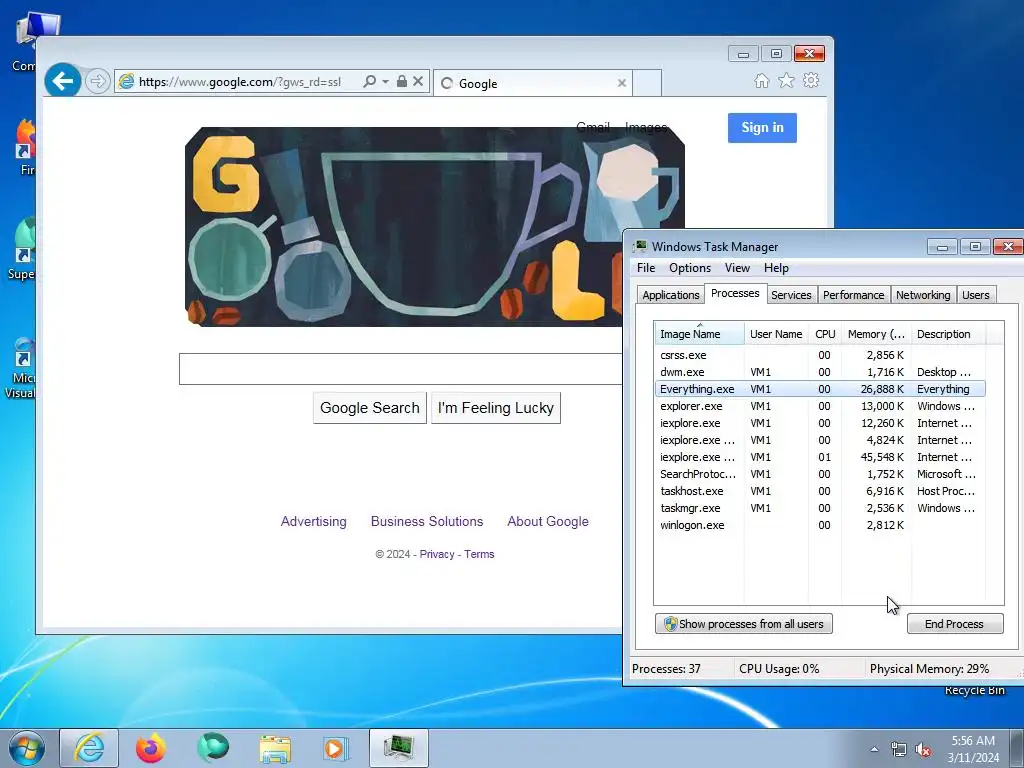Screen dimensions: 1024x768
Task: Switch to the Applications tab
Action: tap(671, 295)
